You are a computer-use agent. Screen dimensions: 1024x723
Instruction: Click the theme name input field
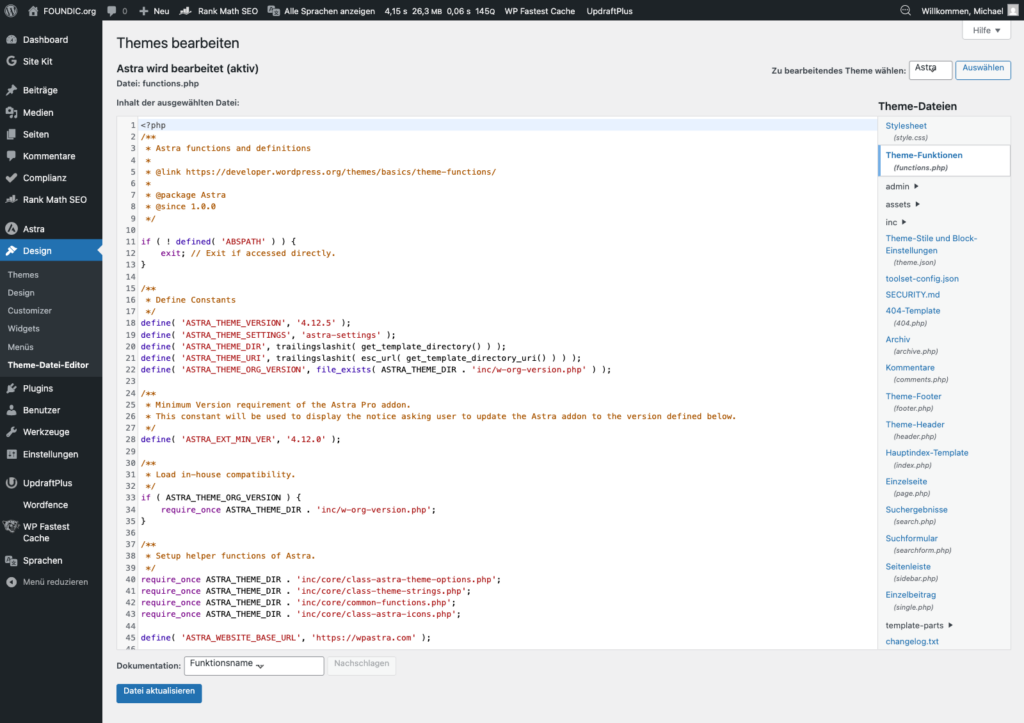(930, 70)
